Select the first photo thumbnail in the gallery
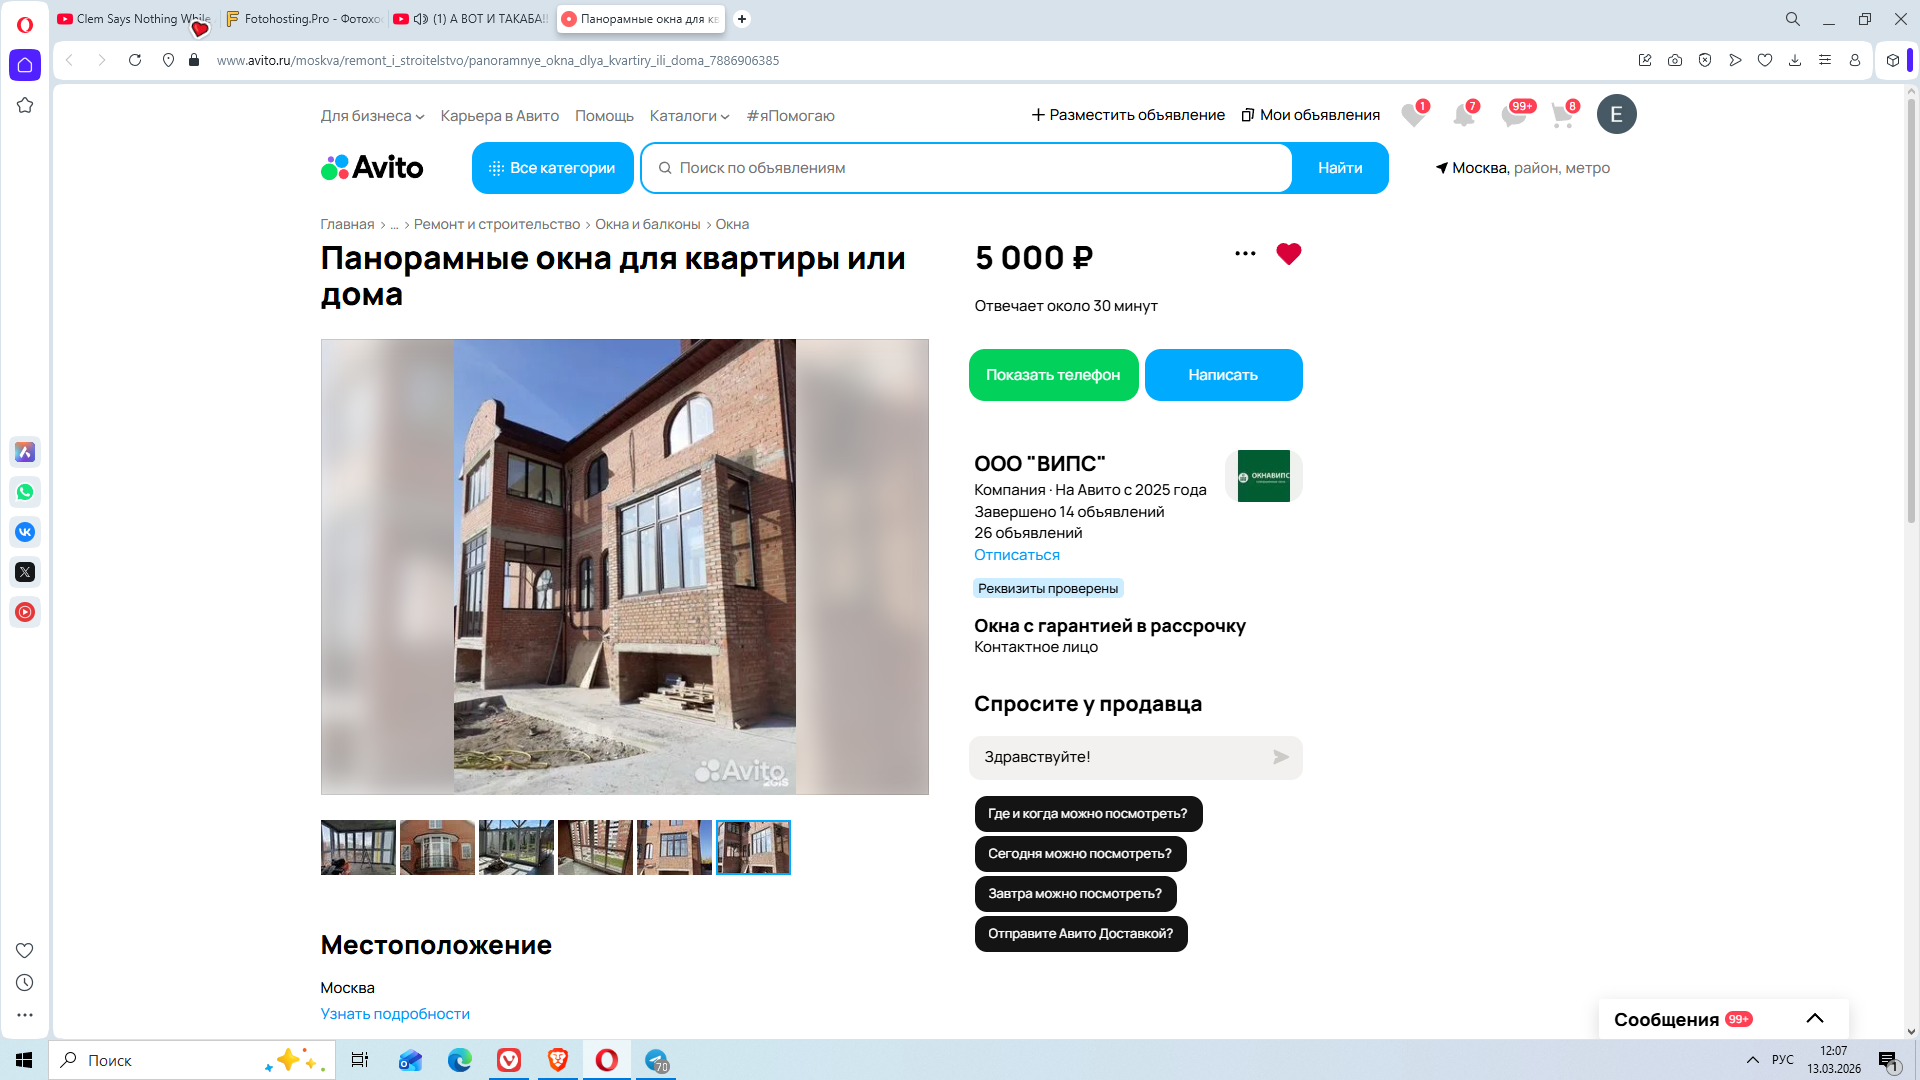Screen dimensions: 1920x1080 coord(358,847)
